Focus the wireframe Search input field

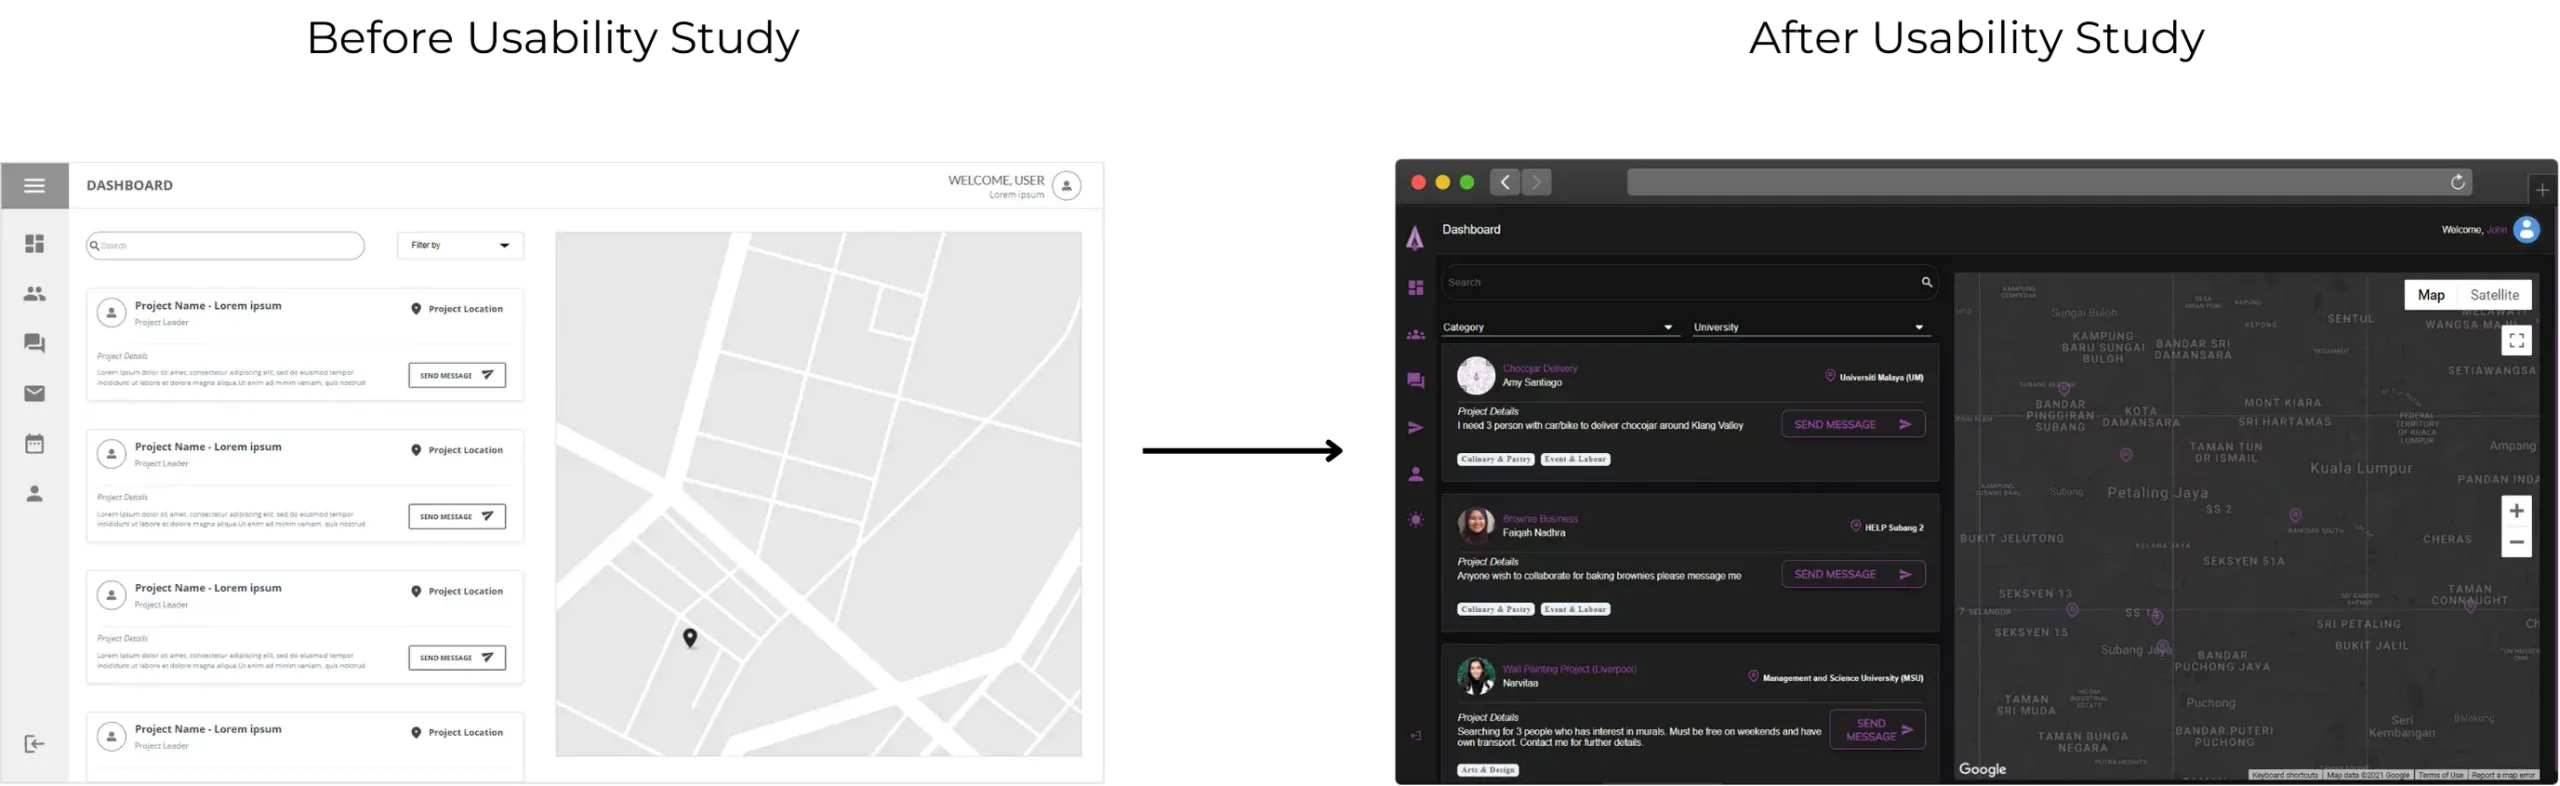(x=225, y=245)
